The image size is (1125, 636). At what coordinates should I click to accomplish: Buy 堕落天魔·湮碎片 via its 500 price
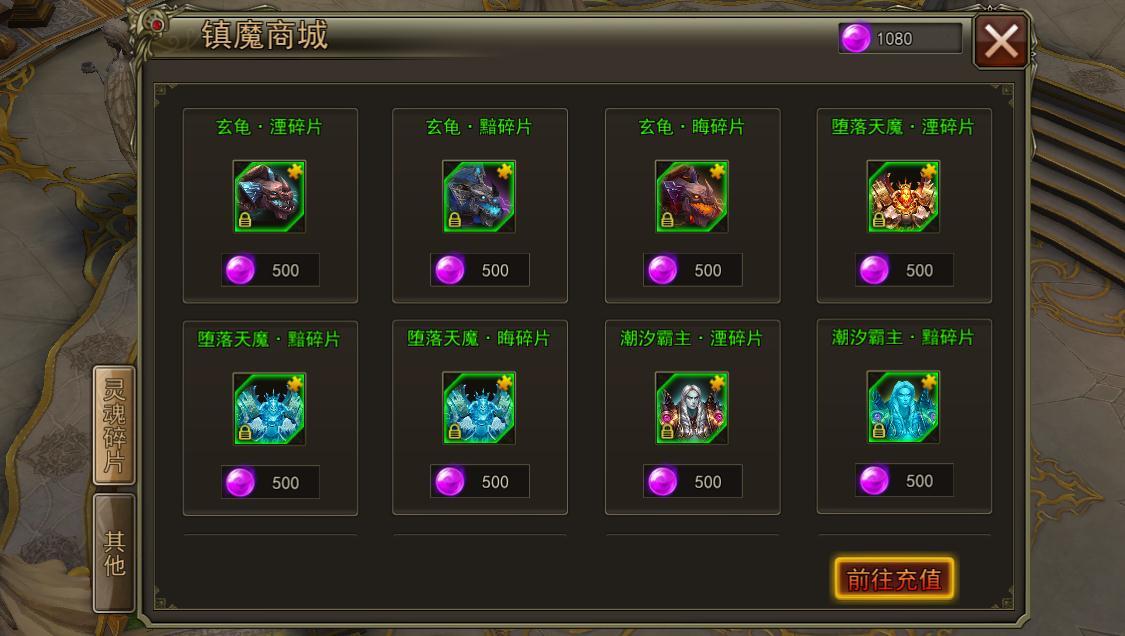(x=904, y=270)
